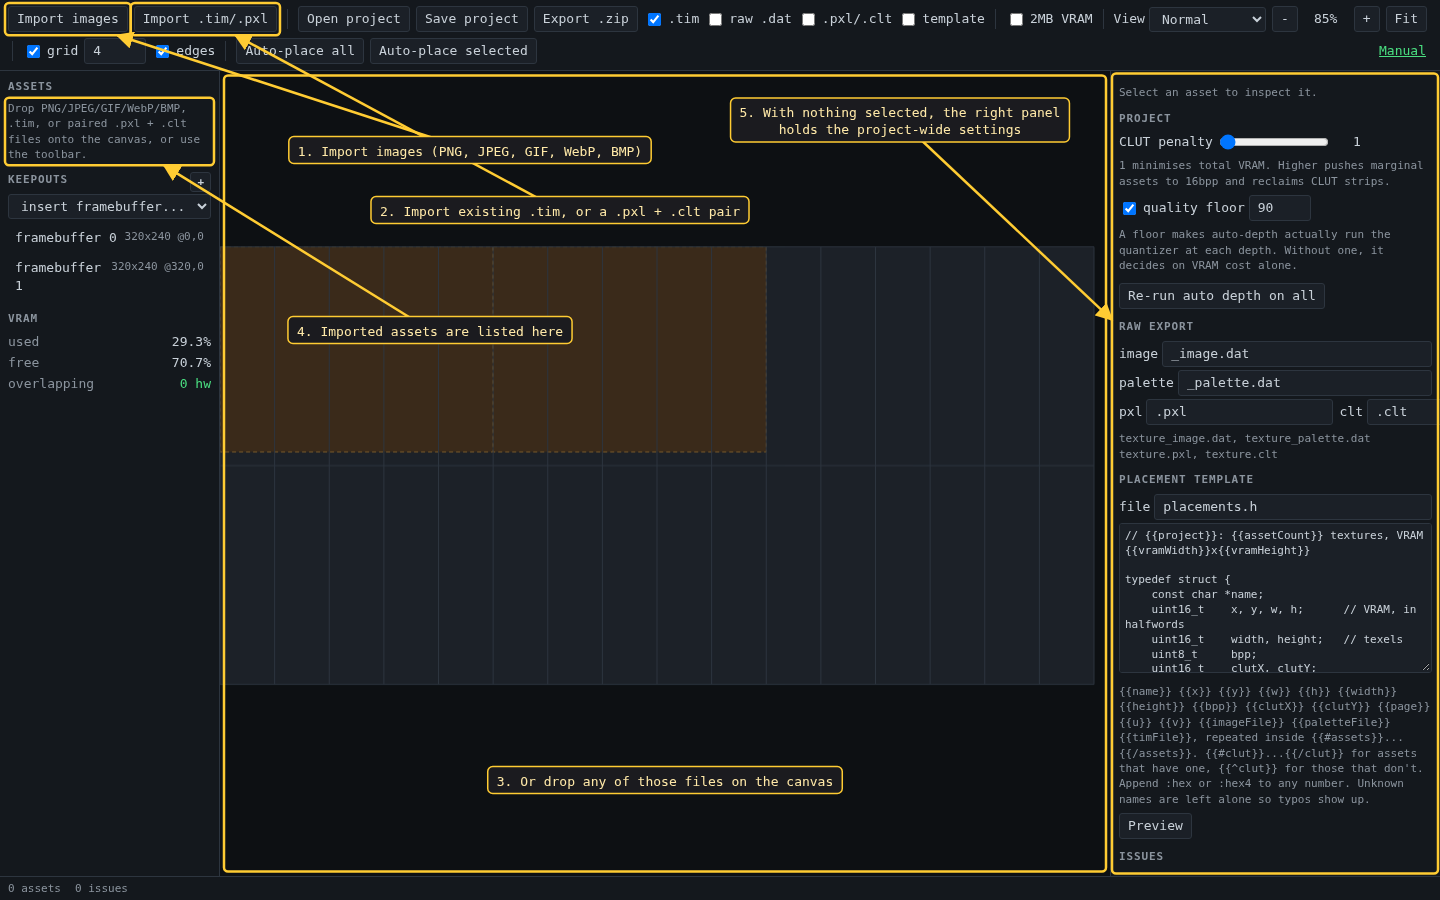The width and height of the screenshot is (1440, 900).
Task: Click the 85% zoom level value
Action: click(1326, 19)
